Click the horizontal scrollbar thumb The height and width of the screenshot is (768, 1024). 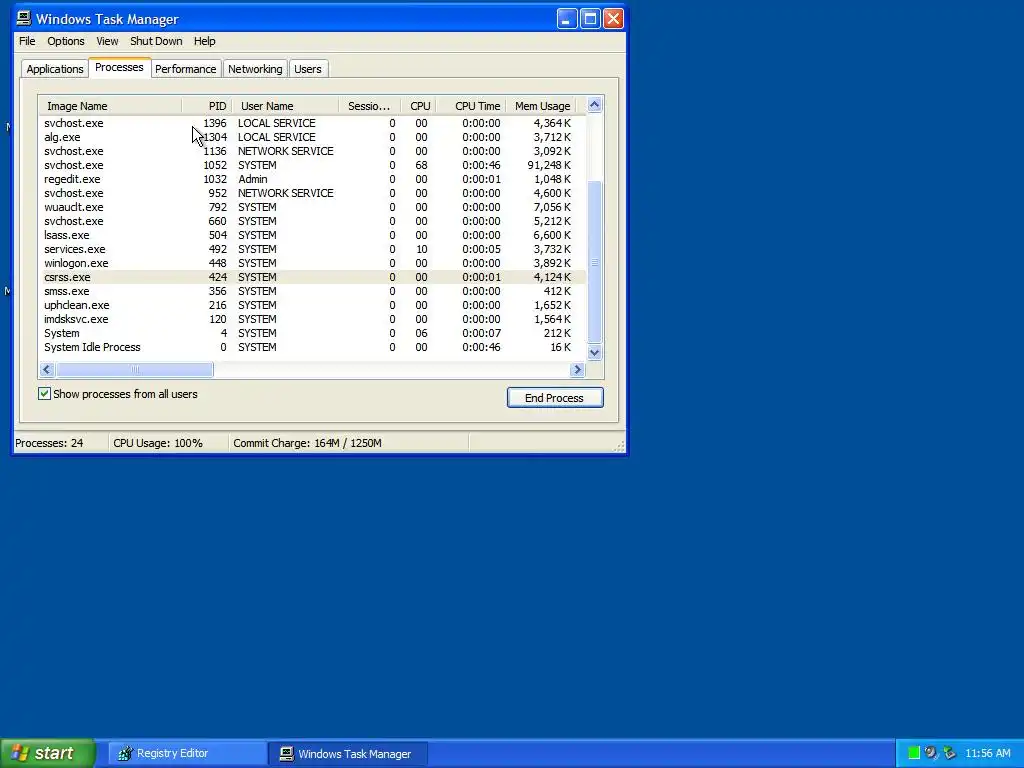(135, 370)
